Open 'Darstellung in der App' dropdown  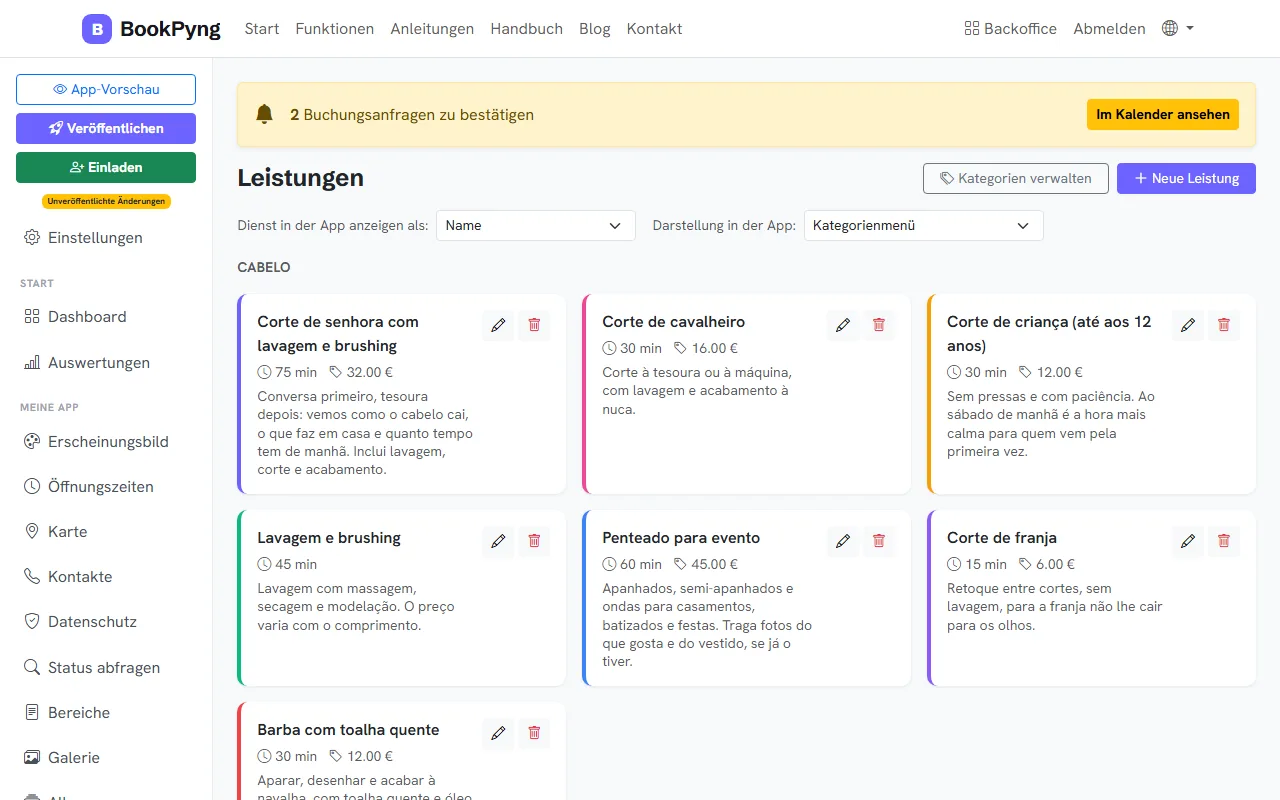point(924,226)
